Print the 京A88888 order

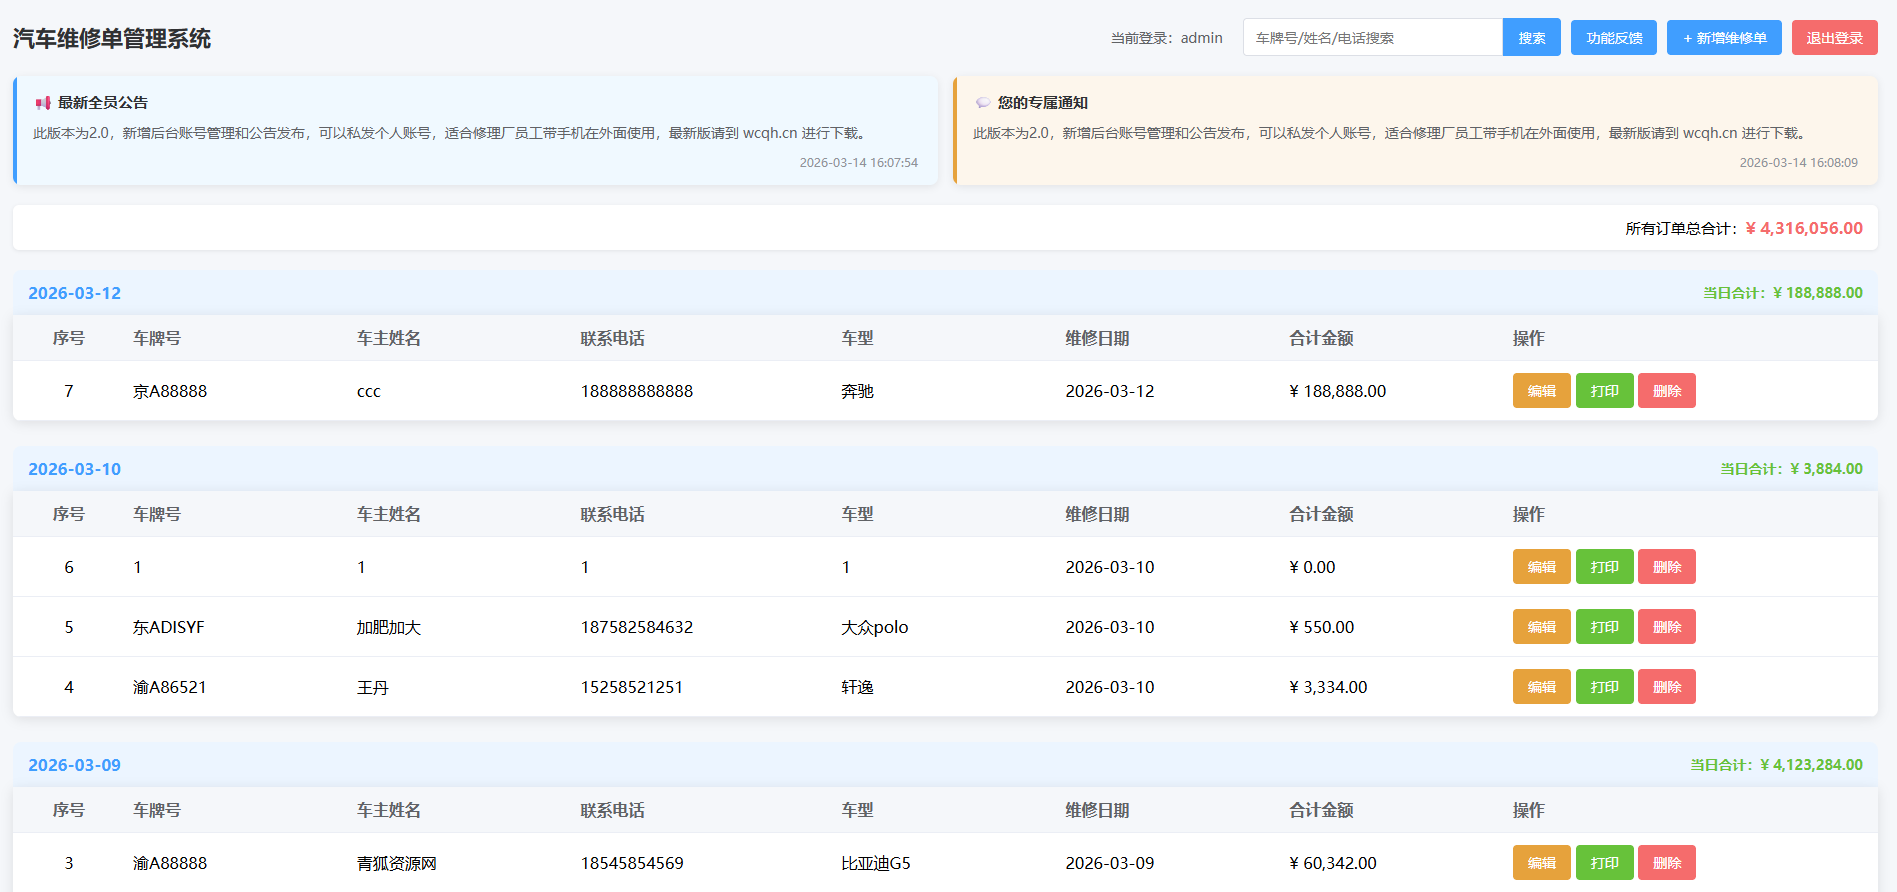point(1604,391)
